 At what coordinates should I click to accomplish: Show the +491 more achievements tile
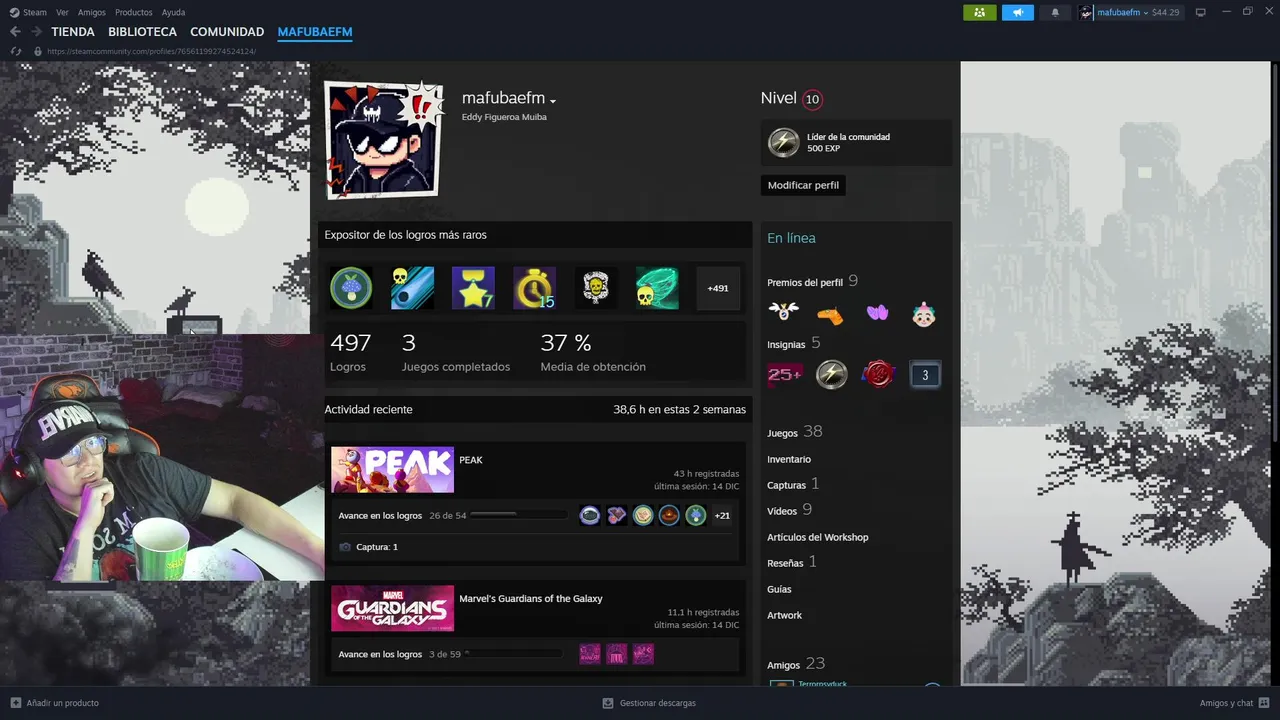pyautogui.click(x=718, y=288)
